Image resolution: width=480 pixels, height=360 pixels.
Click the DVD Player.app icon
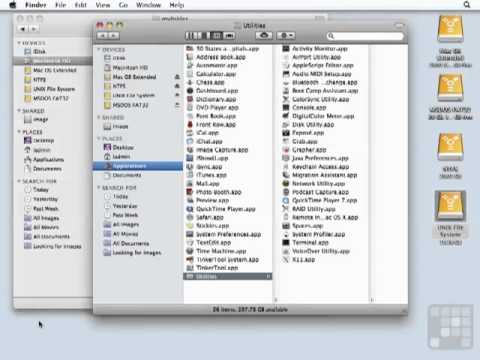[x=190, y=108]
